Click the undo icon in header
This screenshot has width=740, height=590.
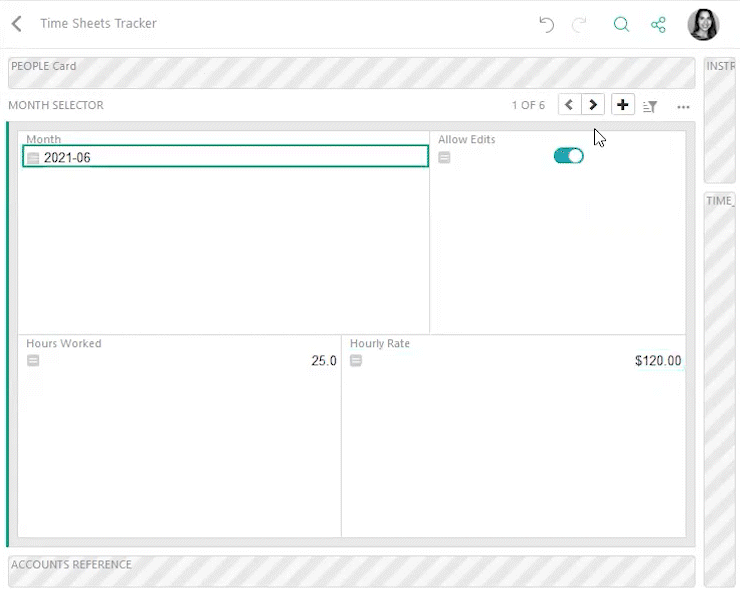pos(546,24)
